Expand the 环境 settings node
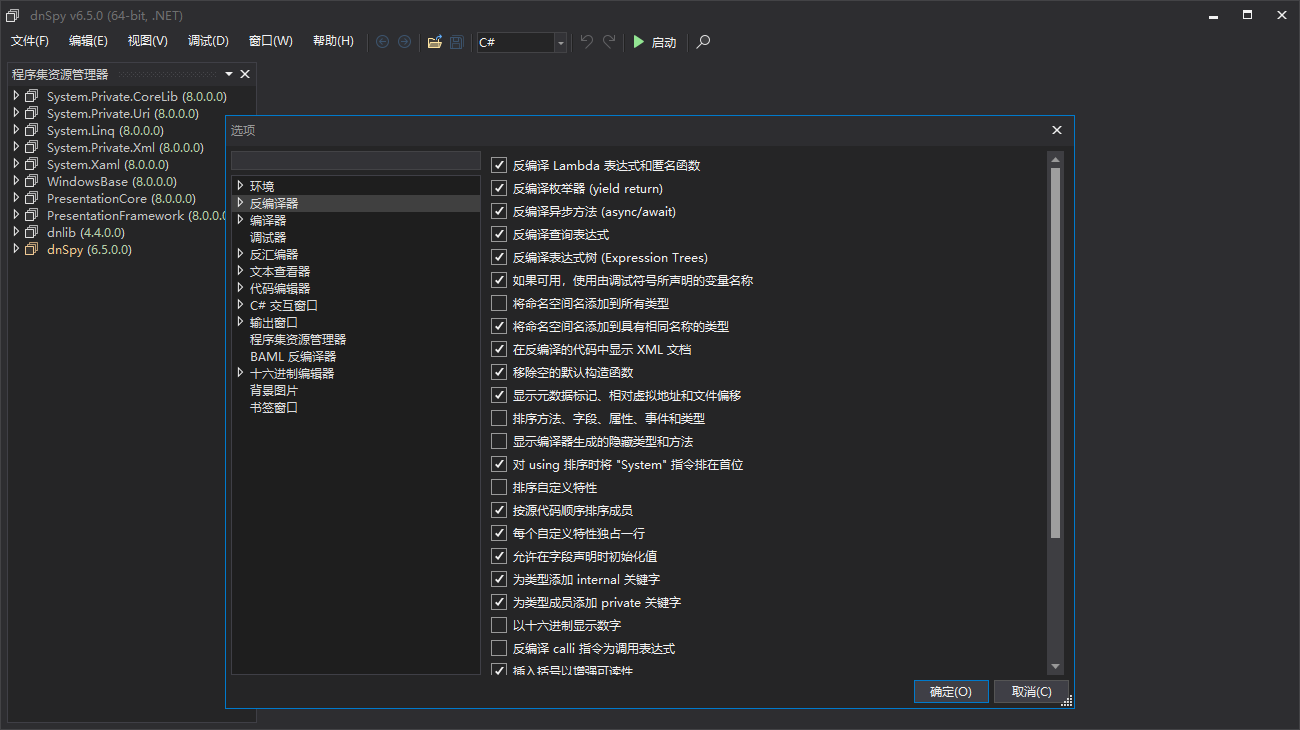Screen dimensions: 1300x730 click(x=240, y=184)
